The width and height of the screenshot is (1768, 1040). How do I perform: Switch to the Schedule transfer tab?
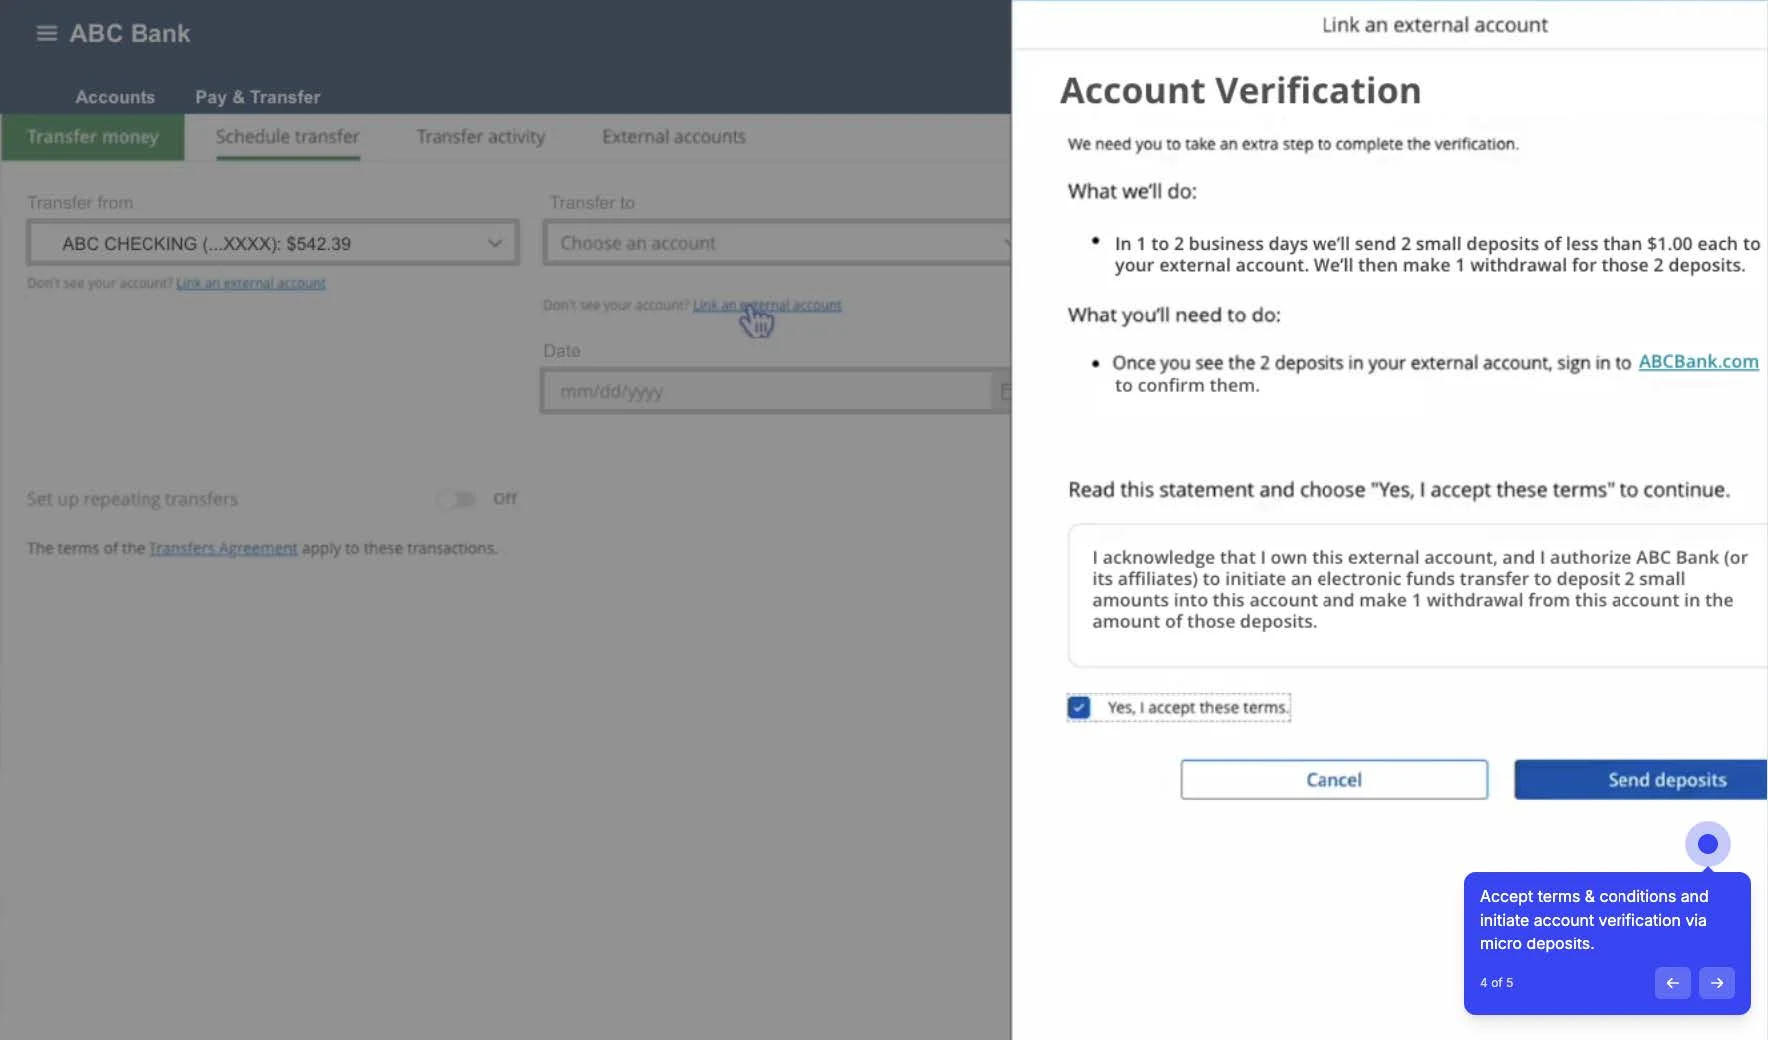pos(287,137)
